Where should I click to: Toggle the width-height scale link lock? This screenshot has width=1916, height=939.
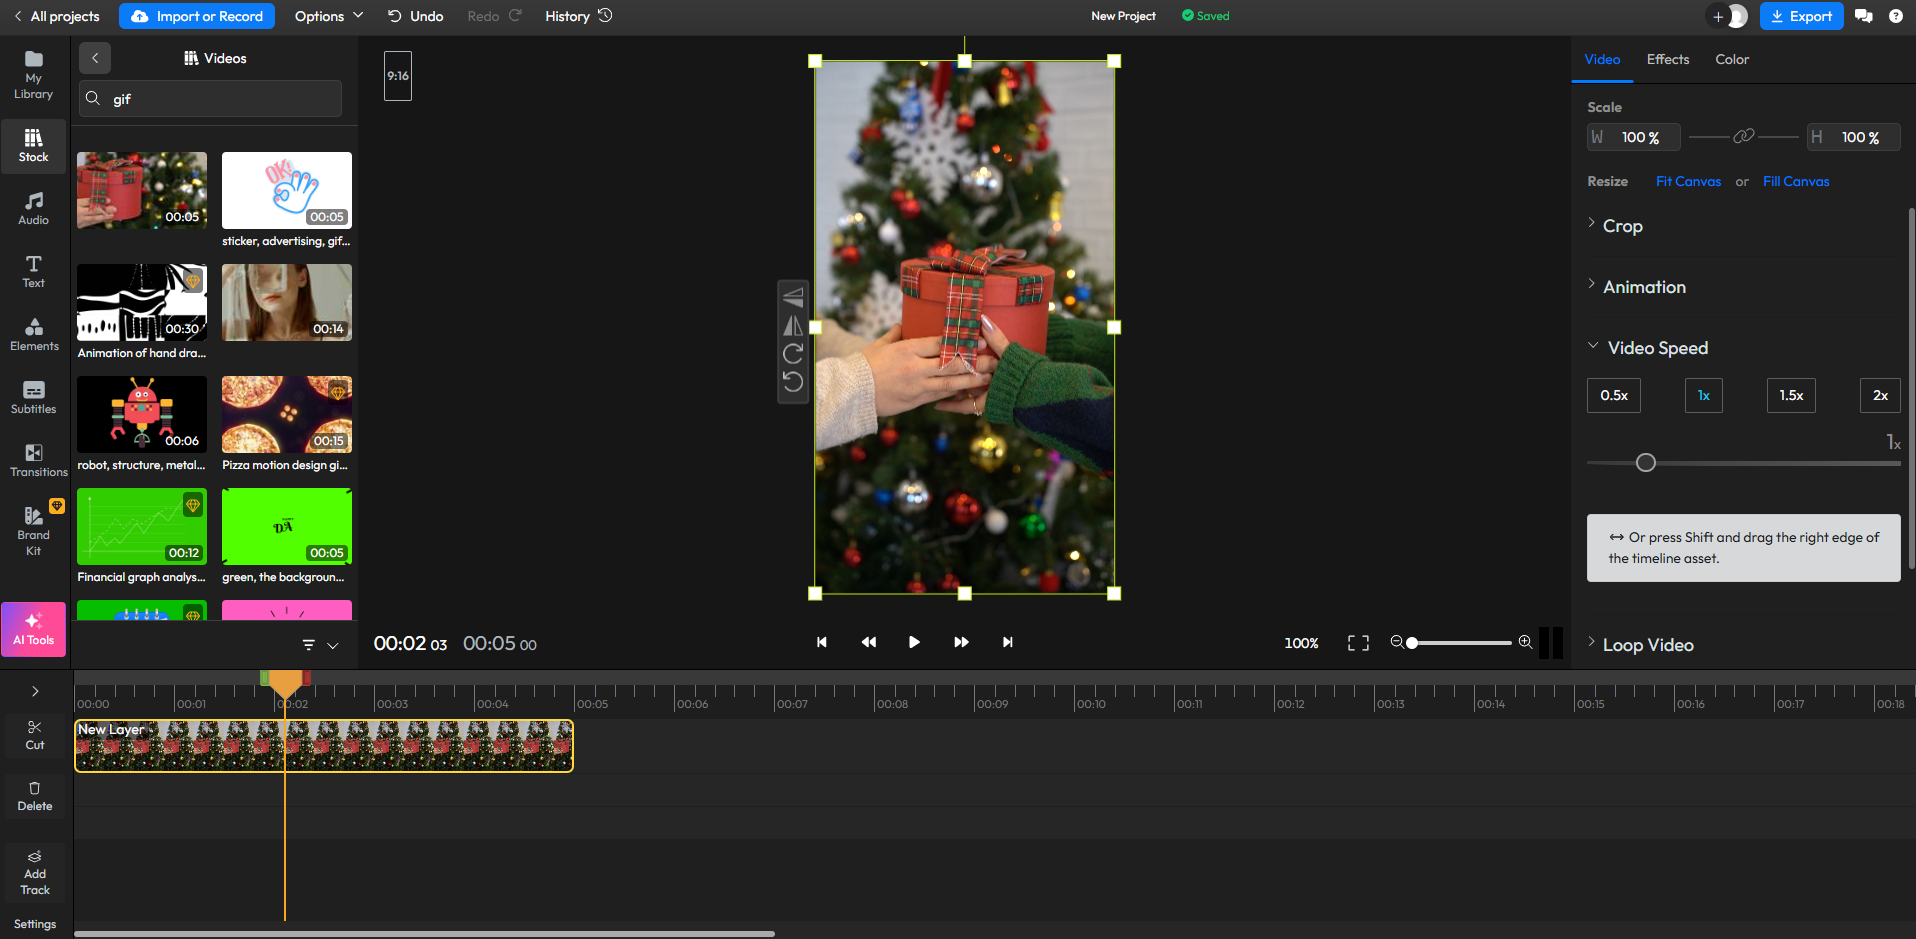click(1743, 136)
